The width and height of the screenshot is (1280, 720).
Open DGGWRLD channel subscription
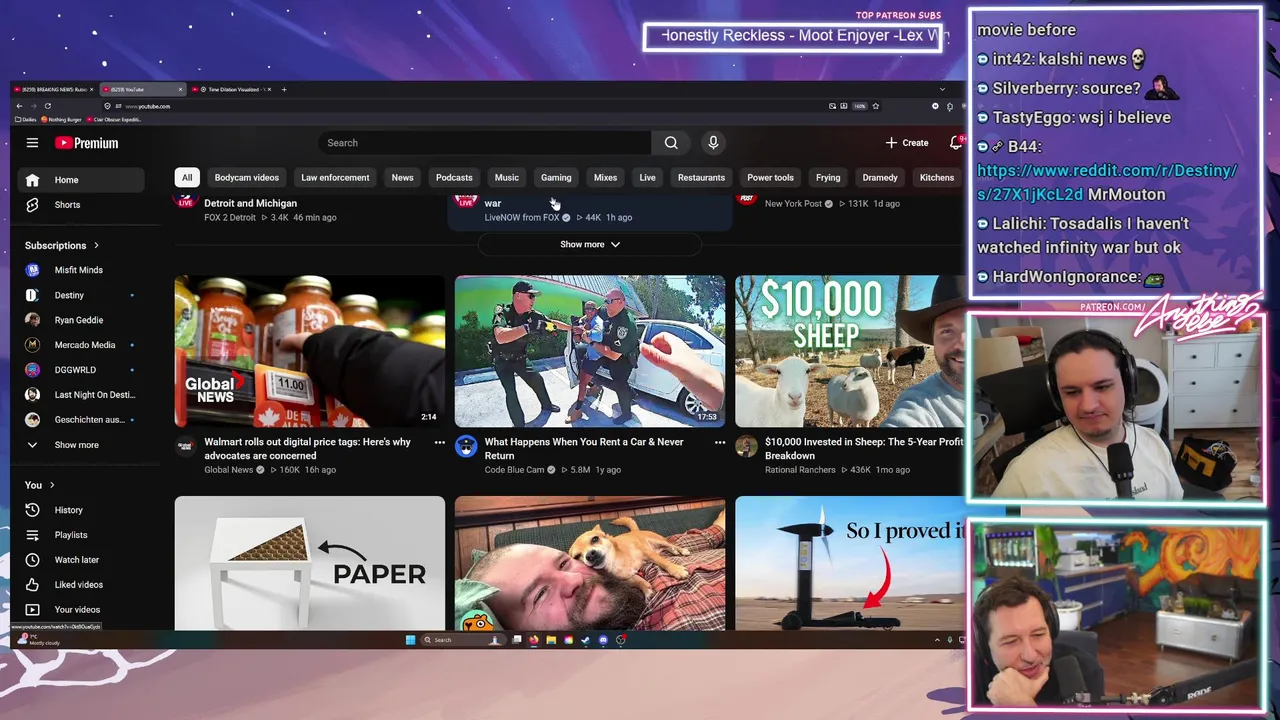82,370
